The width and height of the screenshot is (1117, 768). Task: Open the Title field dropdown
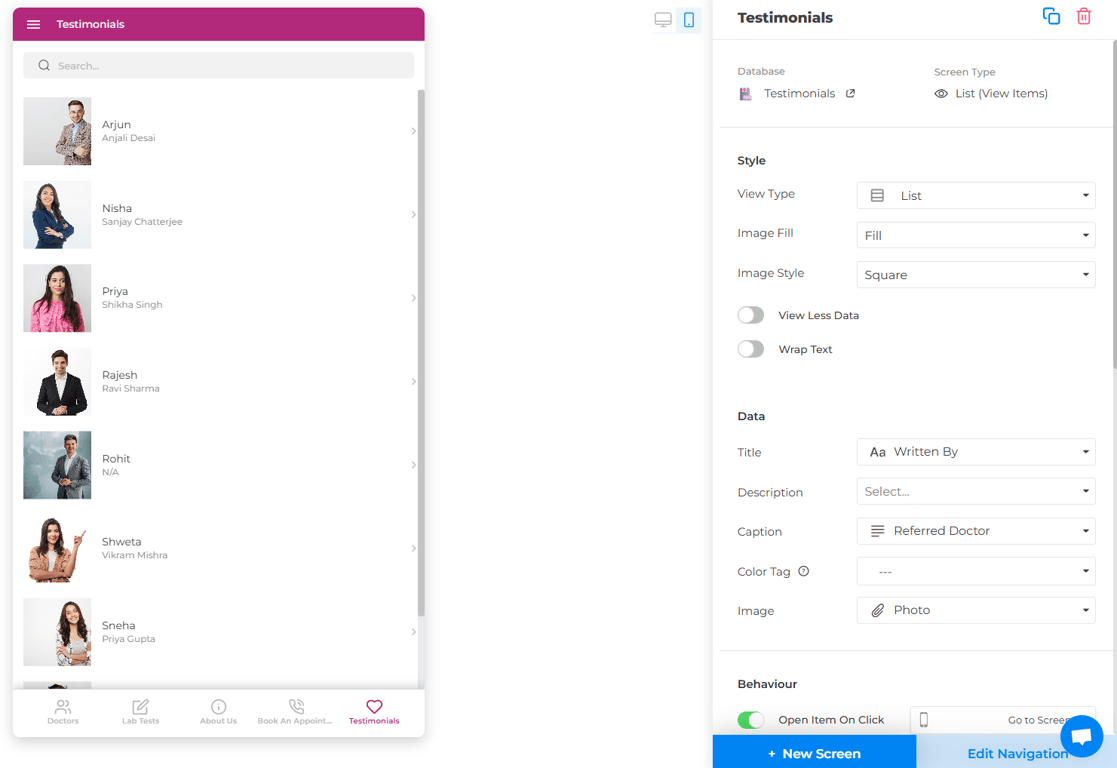click(976, 452)
